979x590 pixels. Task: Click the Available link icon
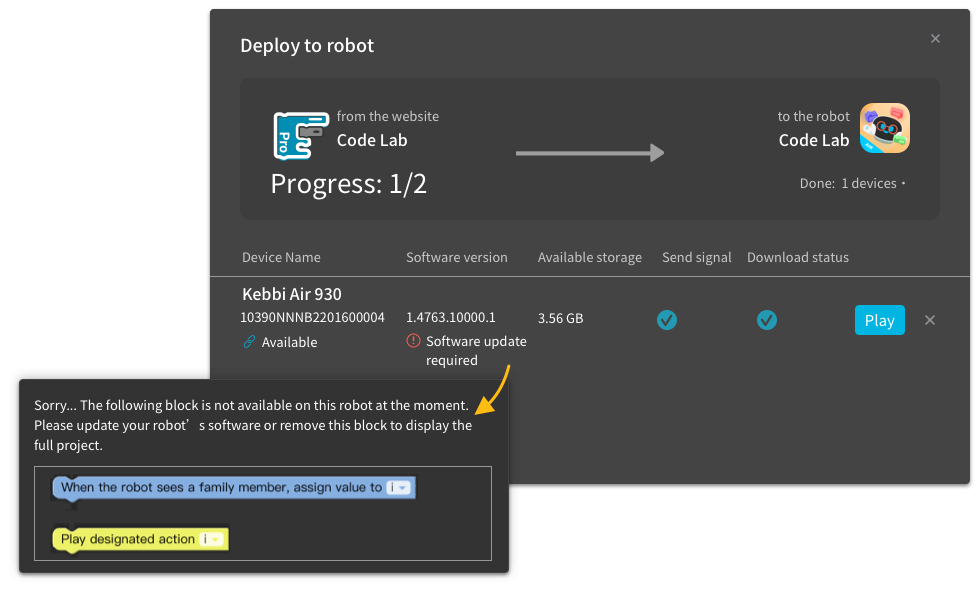point(249,342)
